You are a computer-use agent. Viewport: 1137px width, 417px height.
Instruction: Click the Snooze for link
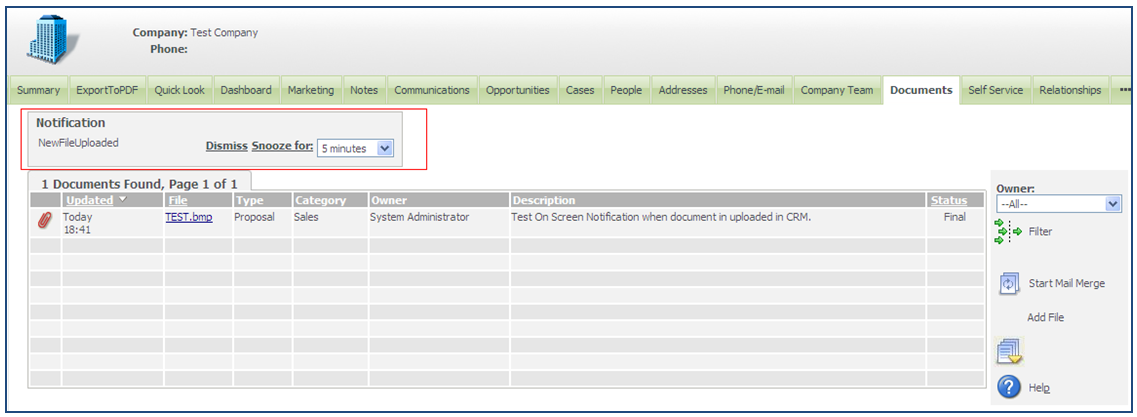click(281, 146)
